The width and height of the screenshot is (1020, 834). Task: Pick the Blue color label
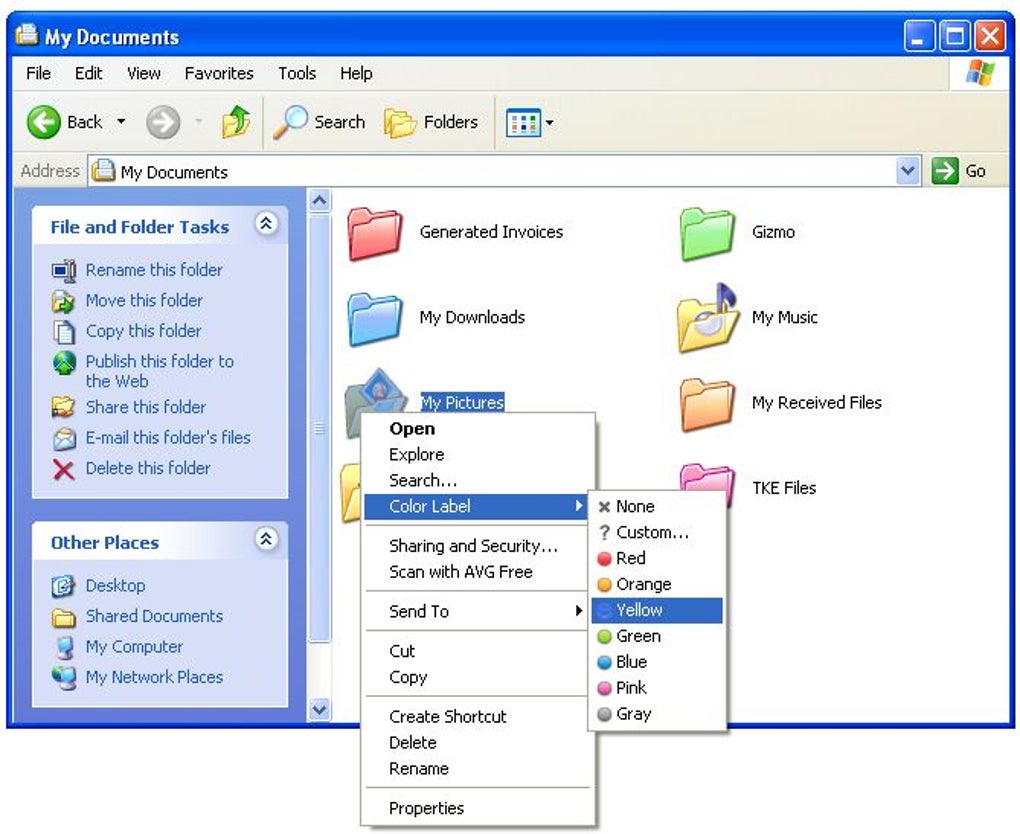(657, 662)
